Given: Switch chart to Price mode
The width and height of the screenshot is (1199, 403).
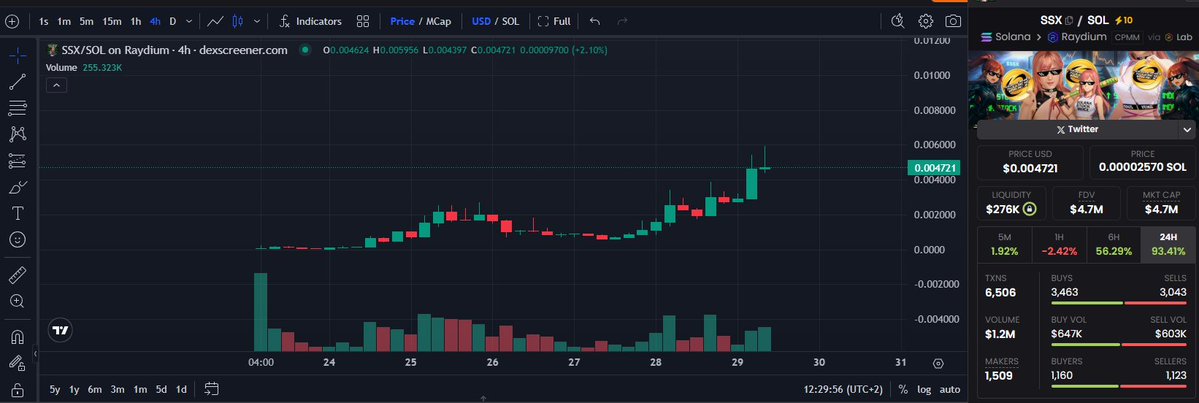Looking at the screenshot, I should point(402,21).
